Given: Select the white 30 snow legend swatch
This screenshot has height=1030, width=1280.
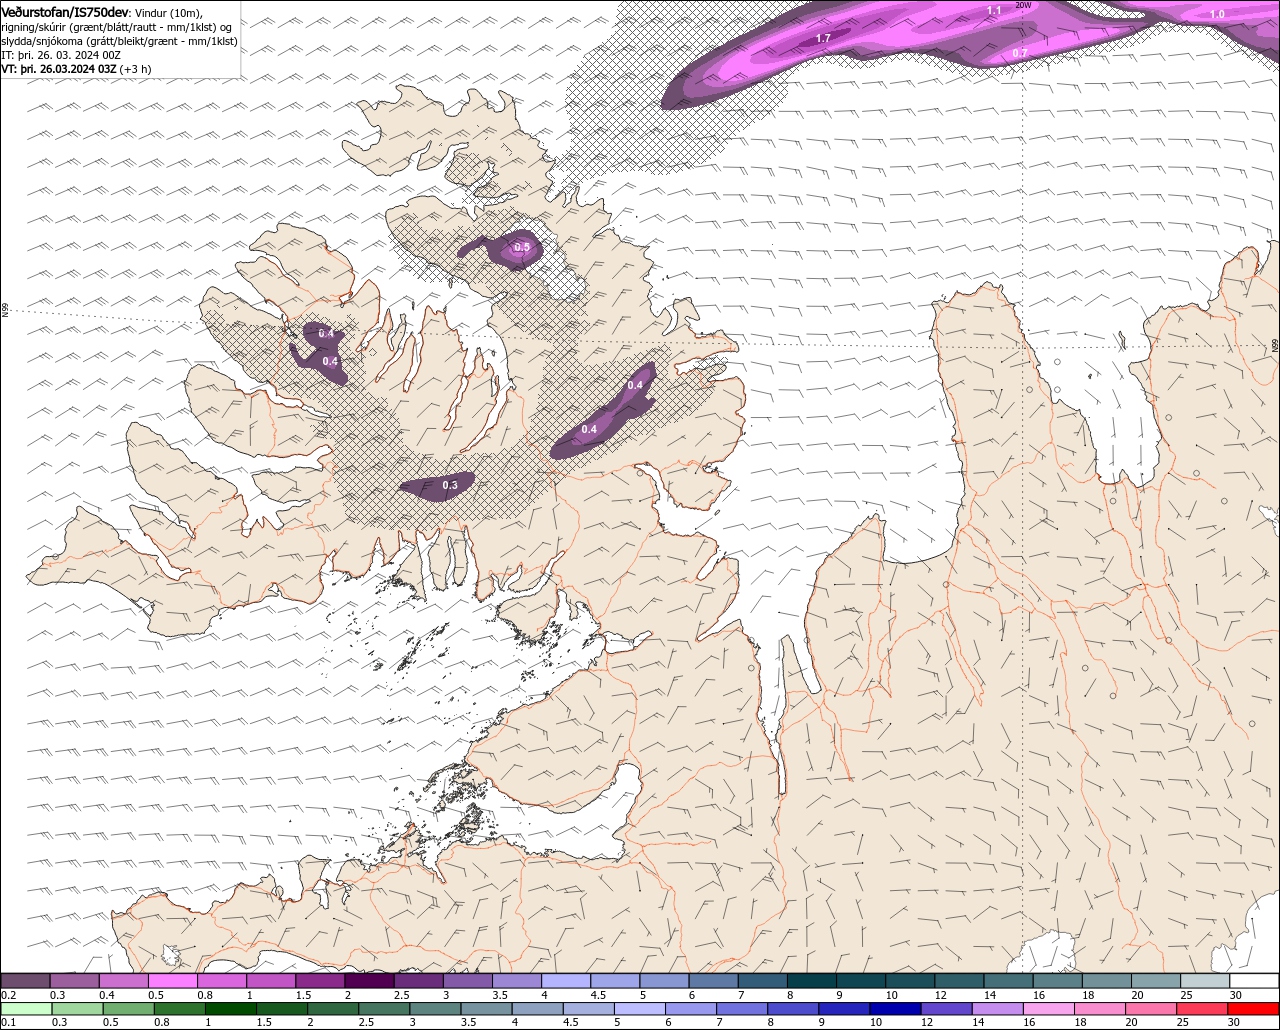Looking at the screenshot, I should click(x=1254, y=981).
